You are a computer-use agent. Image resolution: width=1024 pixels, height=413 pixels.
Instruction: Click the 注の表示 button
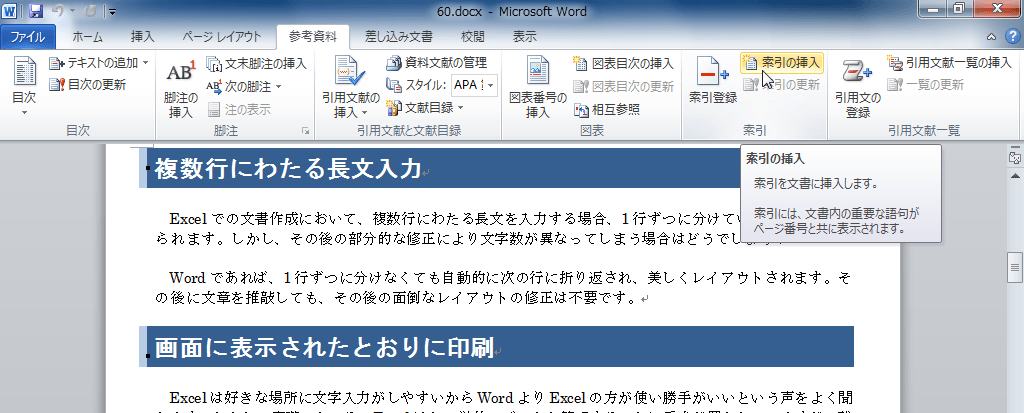238,109
